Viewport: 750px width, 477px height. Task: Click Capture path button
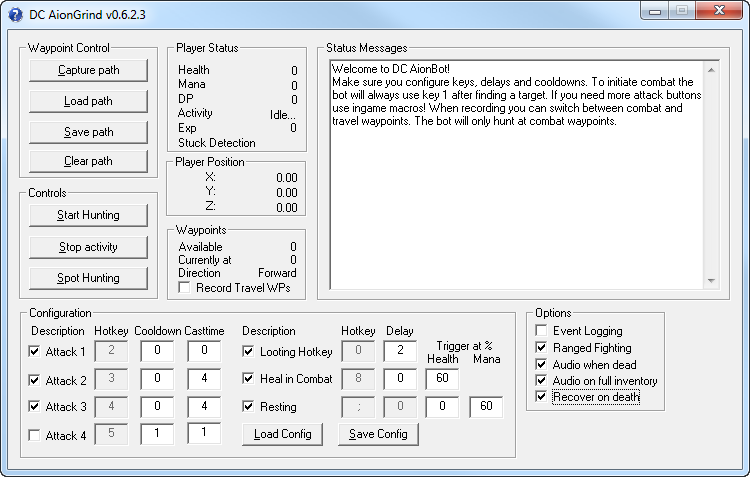(88, 70)
